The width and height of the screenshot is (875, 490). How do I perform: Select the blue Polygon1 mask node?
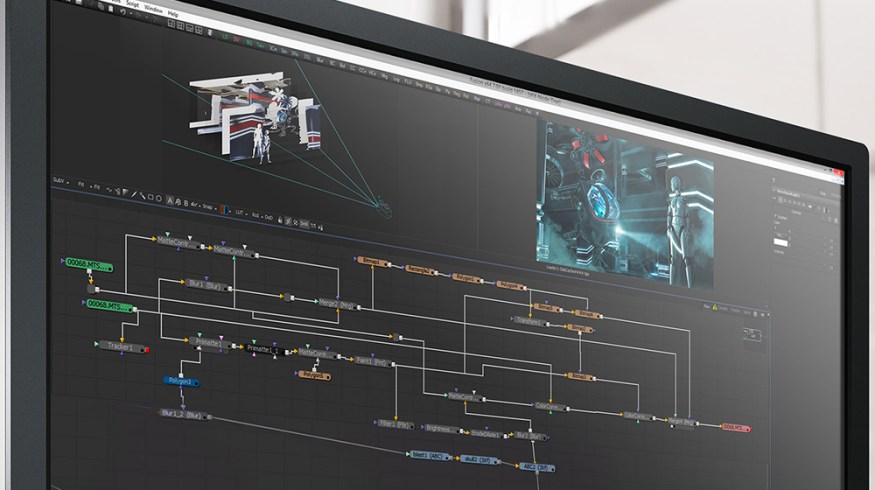[x=182, y=381]
